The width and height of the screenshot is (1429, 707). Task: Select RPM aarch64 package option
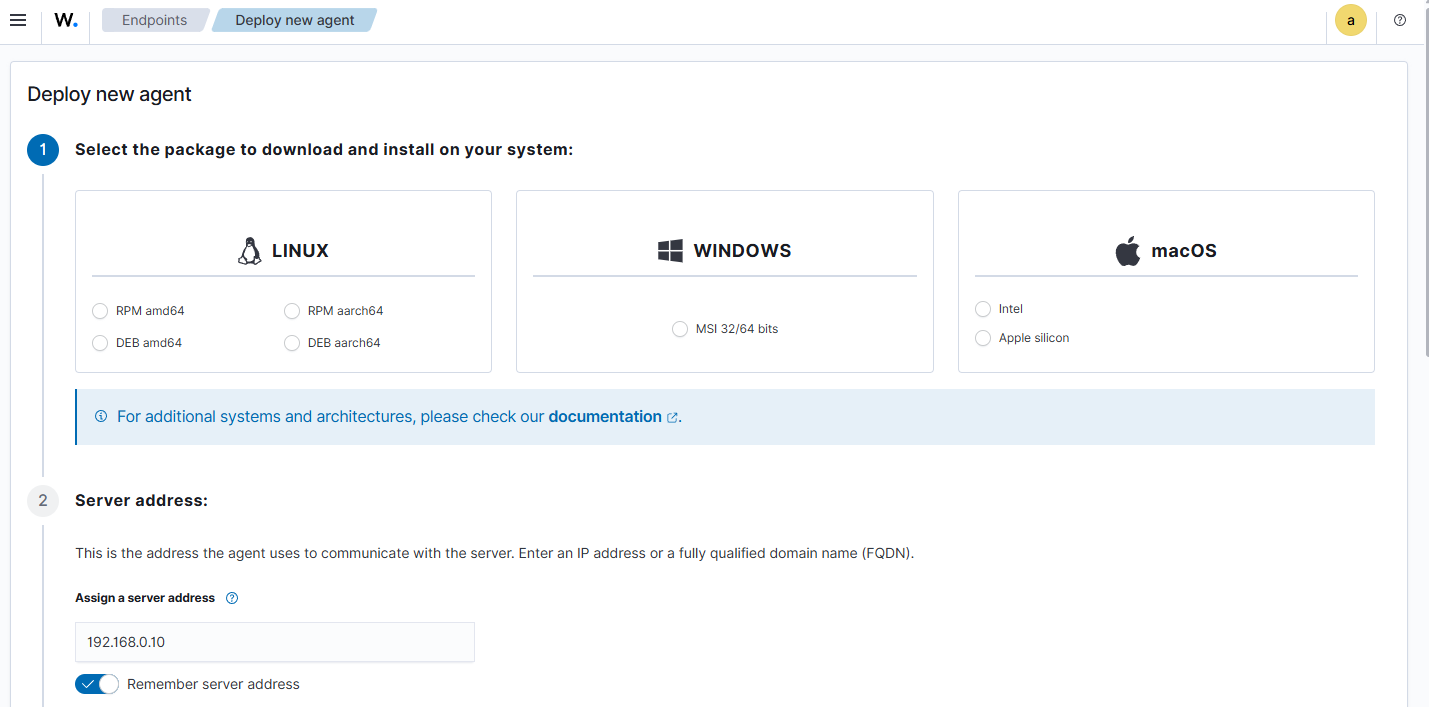[292, 311]
